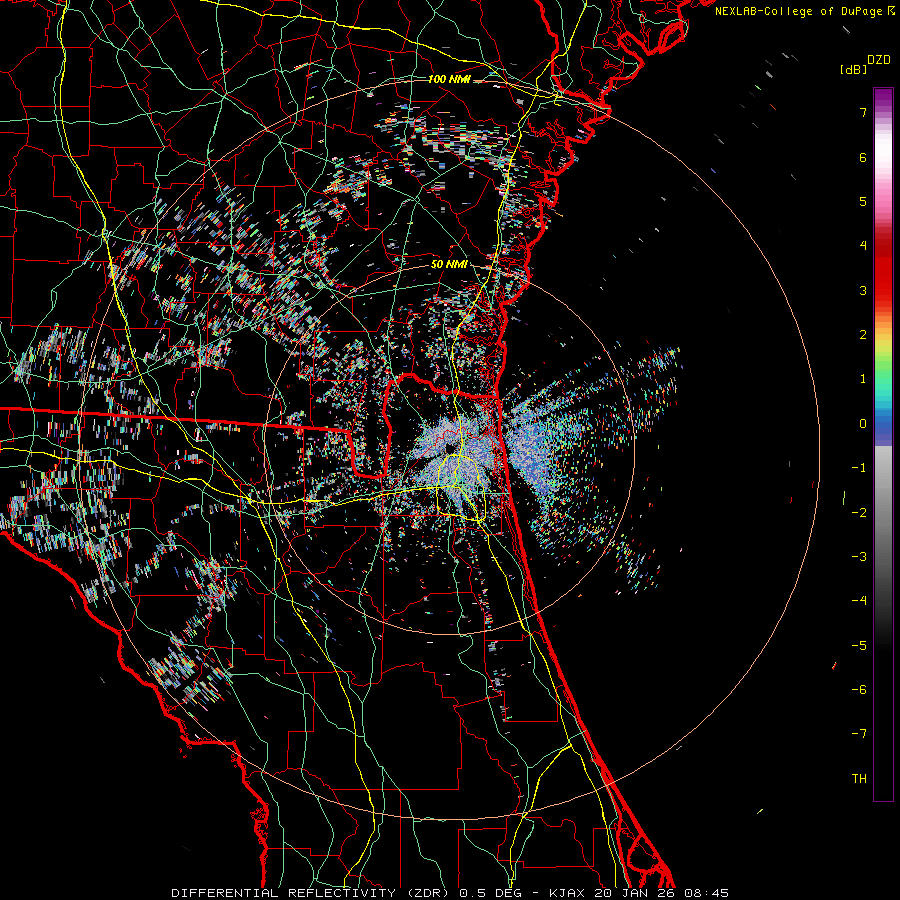Click the [dB] unit label
This screenshot has height=900, width=900.
[x=853, y=69]
